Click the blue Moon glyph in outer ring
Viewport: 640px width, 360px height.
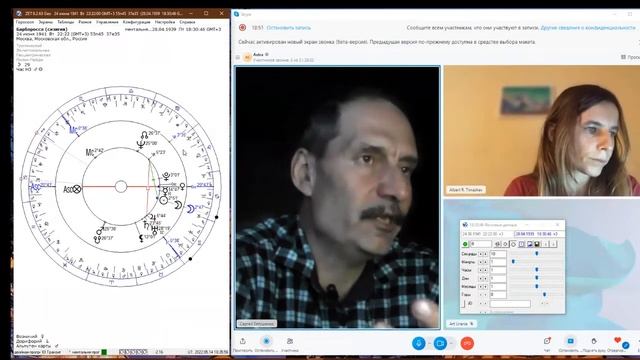(190, 209)
